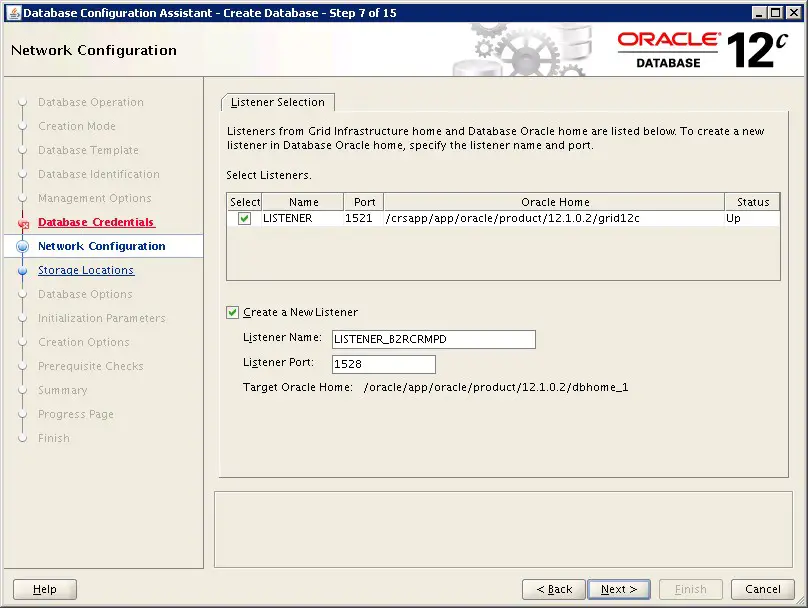Click the Storage Locations step bullet
Image resolution: width=808 pixels, height=608 pixels.
(22, 271)
